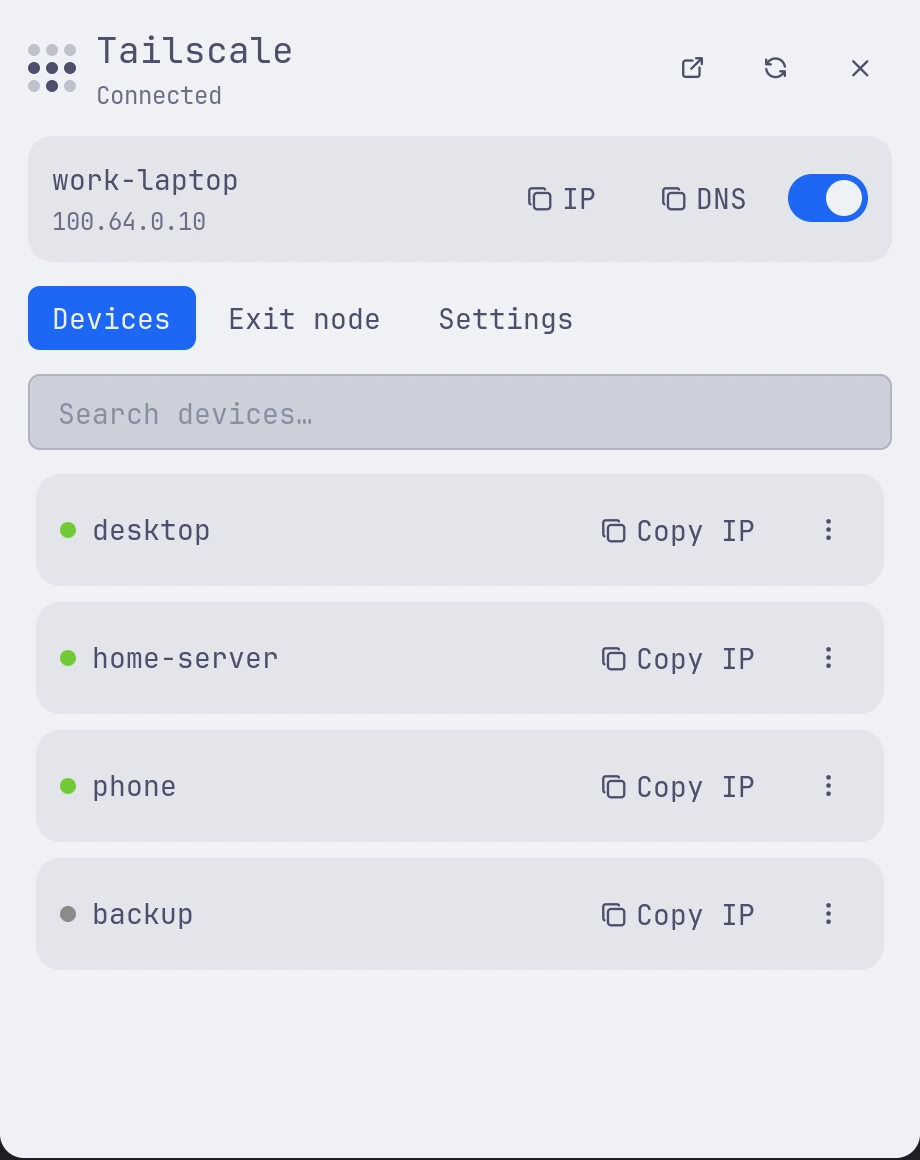Click the refresh icon in header
Viewport: 920px width, 1160px height.
775,68
